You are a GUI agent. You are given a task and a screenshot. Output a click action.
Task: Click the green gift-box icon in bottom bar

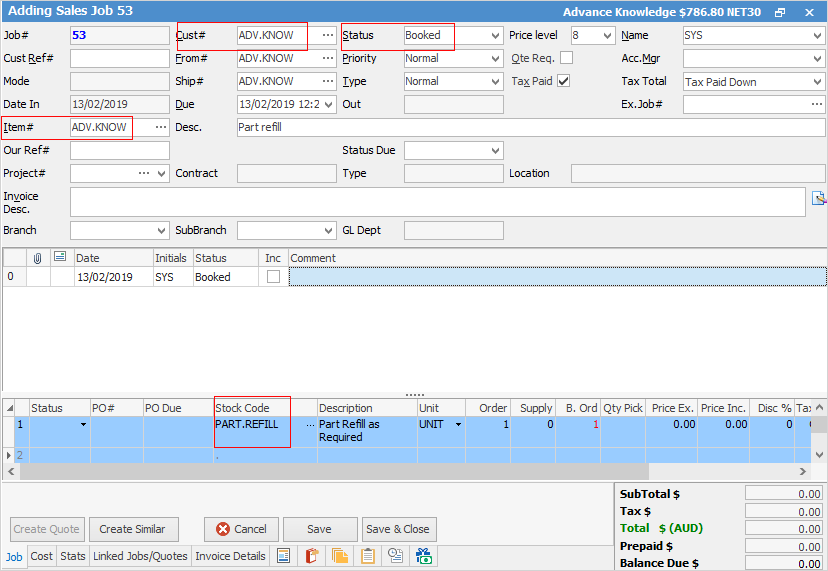(424, 556)
